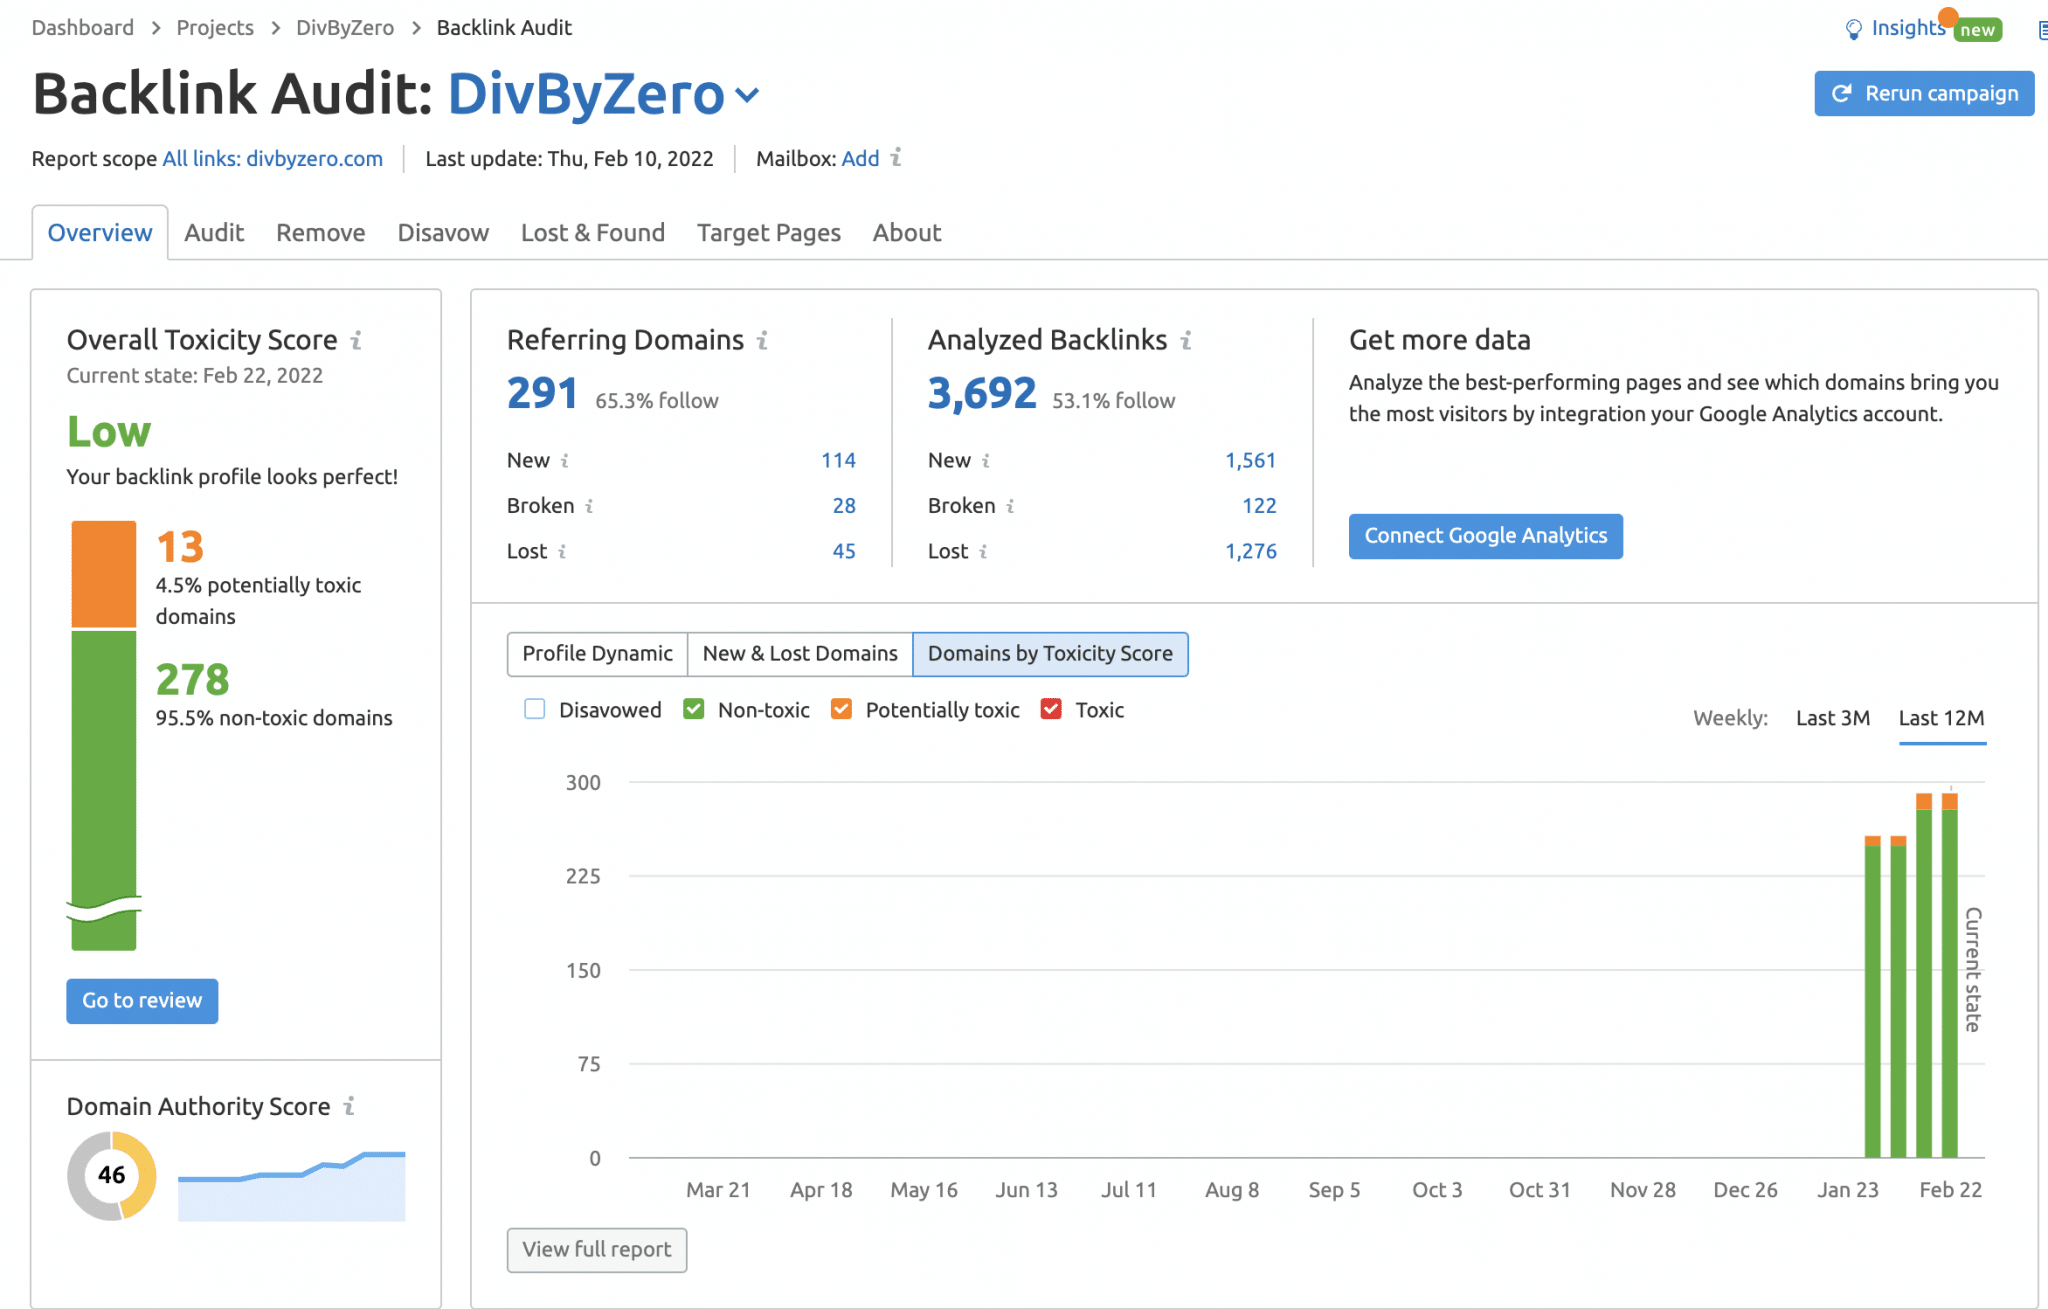Click info icon for Analyzed Backlinks New

pos(986,461)
